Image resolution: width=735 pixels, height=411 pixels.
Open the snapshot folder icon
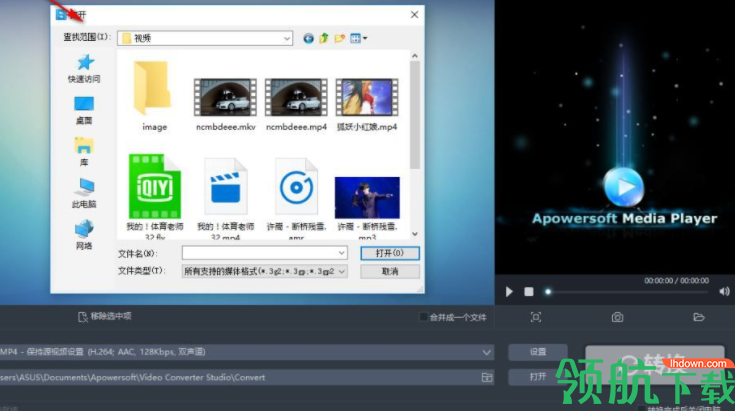[699, 317]
